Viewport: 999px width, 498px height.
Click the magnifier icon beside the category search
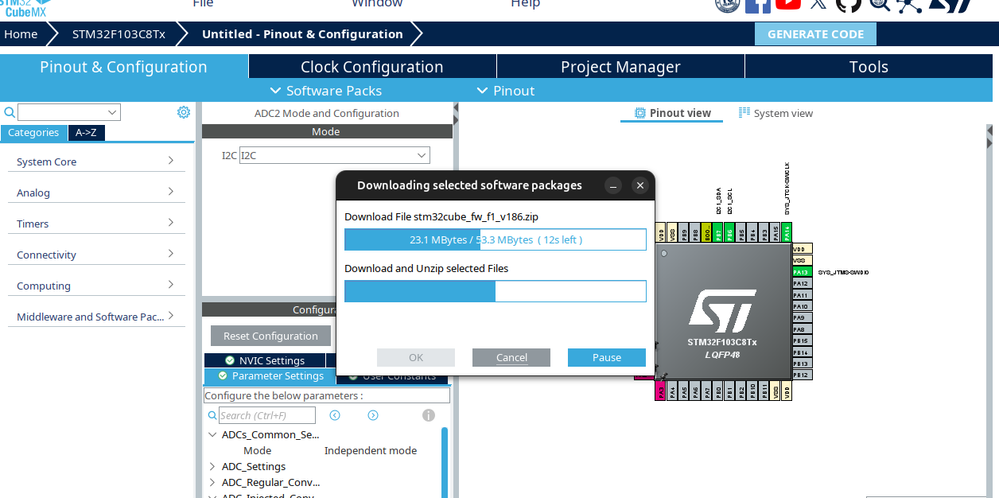pos(10,113)
